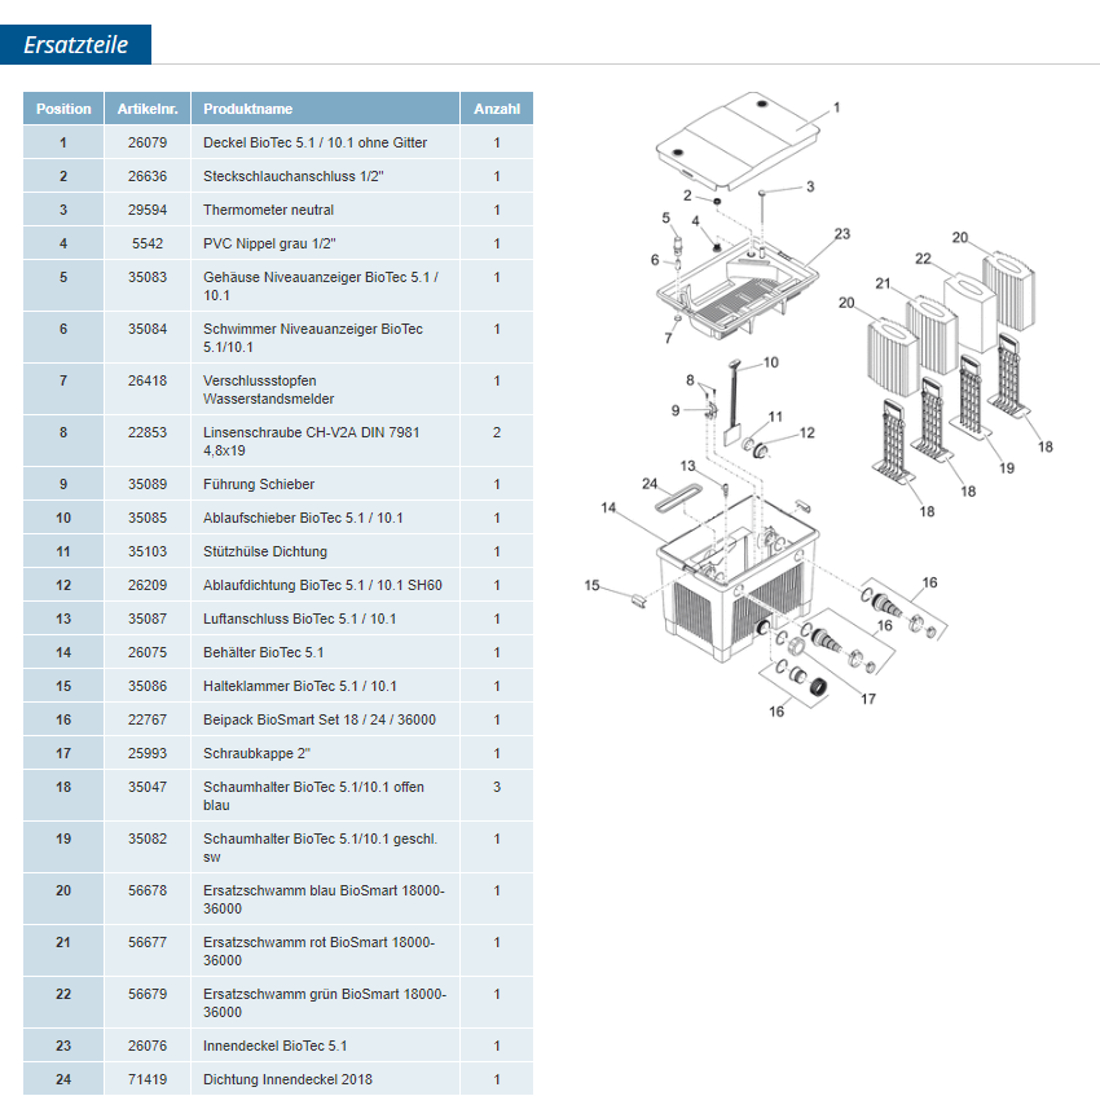Select 'Ersatzschwamm blau BioSmart 18000-36000'

[x=324, y=899]
